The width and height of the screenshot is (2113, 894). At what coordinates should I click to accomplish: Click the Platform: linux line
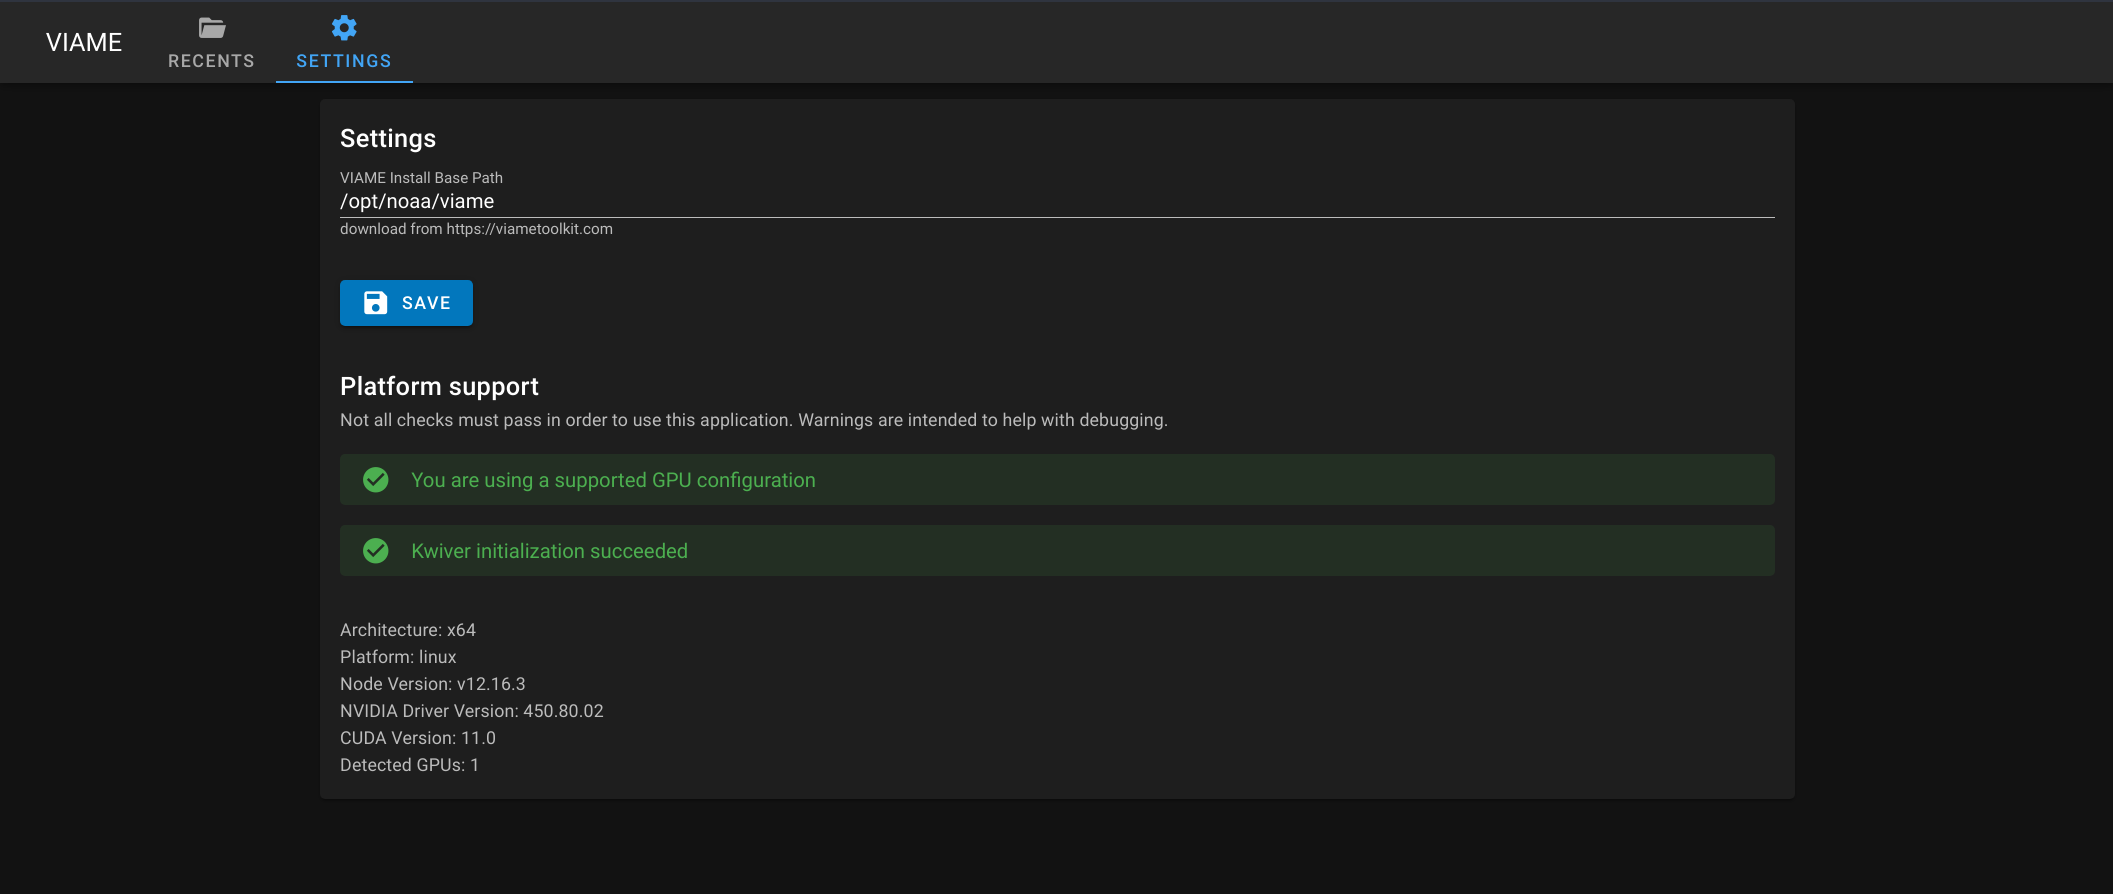click(x=398, y=657)
